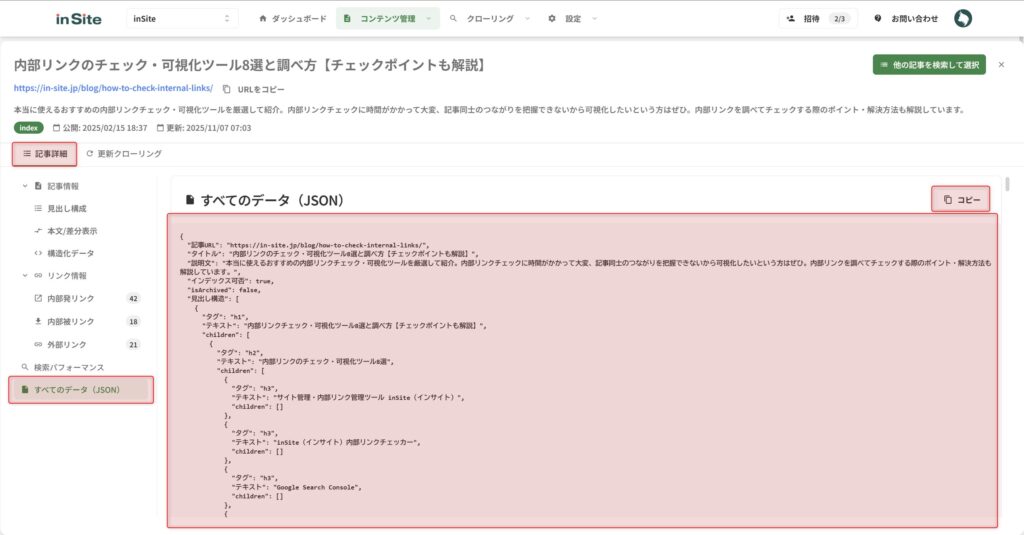Screen dimensions: 1024x535
Task: Click the search icon beside クローリング
Action: click(453, 19)
